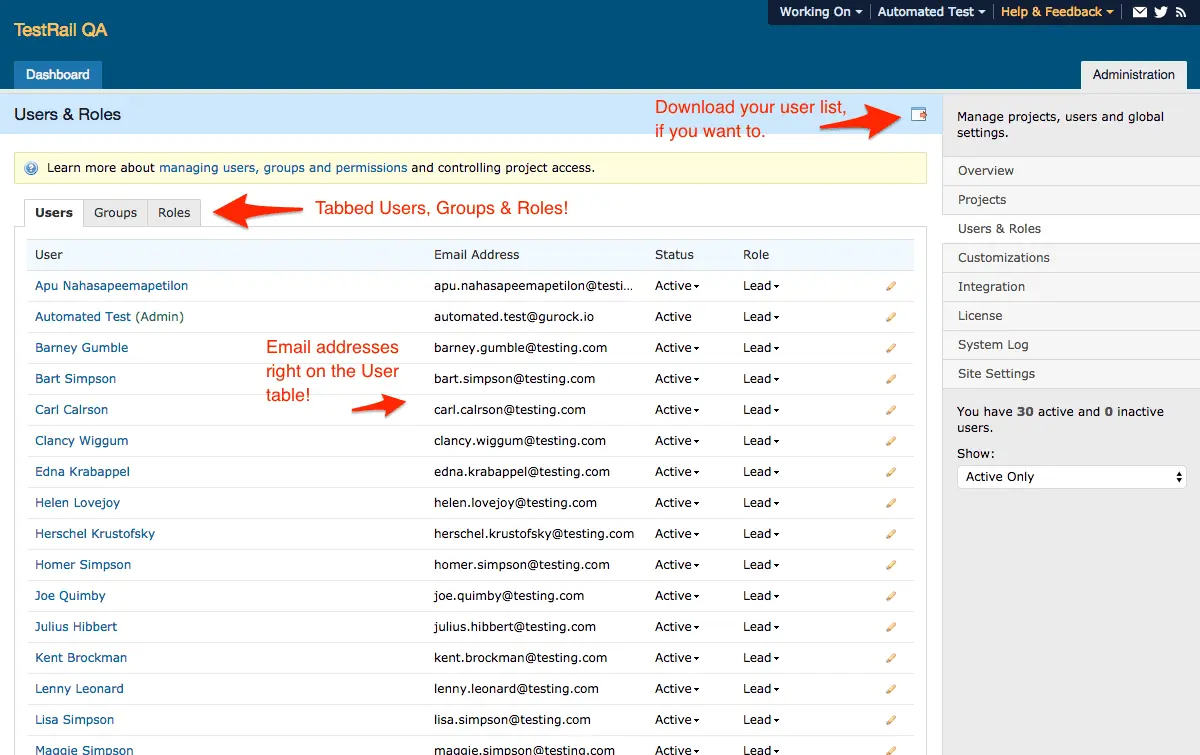Select Users & Roles in the admin sidebar
The height and width of the screenshot is (755, 1200).
[1071, 229]
